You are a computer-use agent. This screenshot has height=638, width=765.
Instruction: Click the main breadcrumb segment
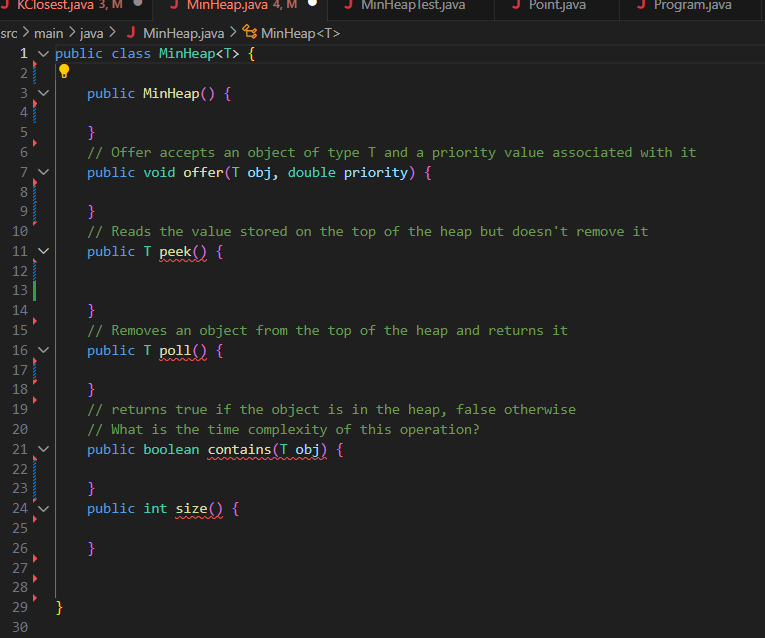48,33
